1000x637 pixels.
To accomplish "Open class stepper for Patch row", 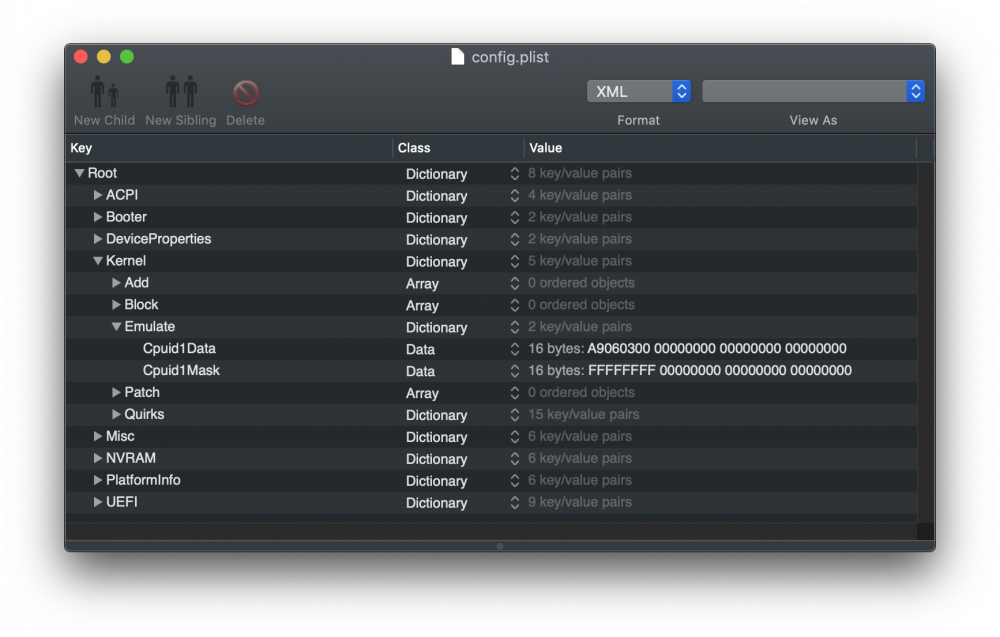I will [x=515, y=393].
